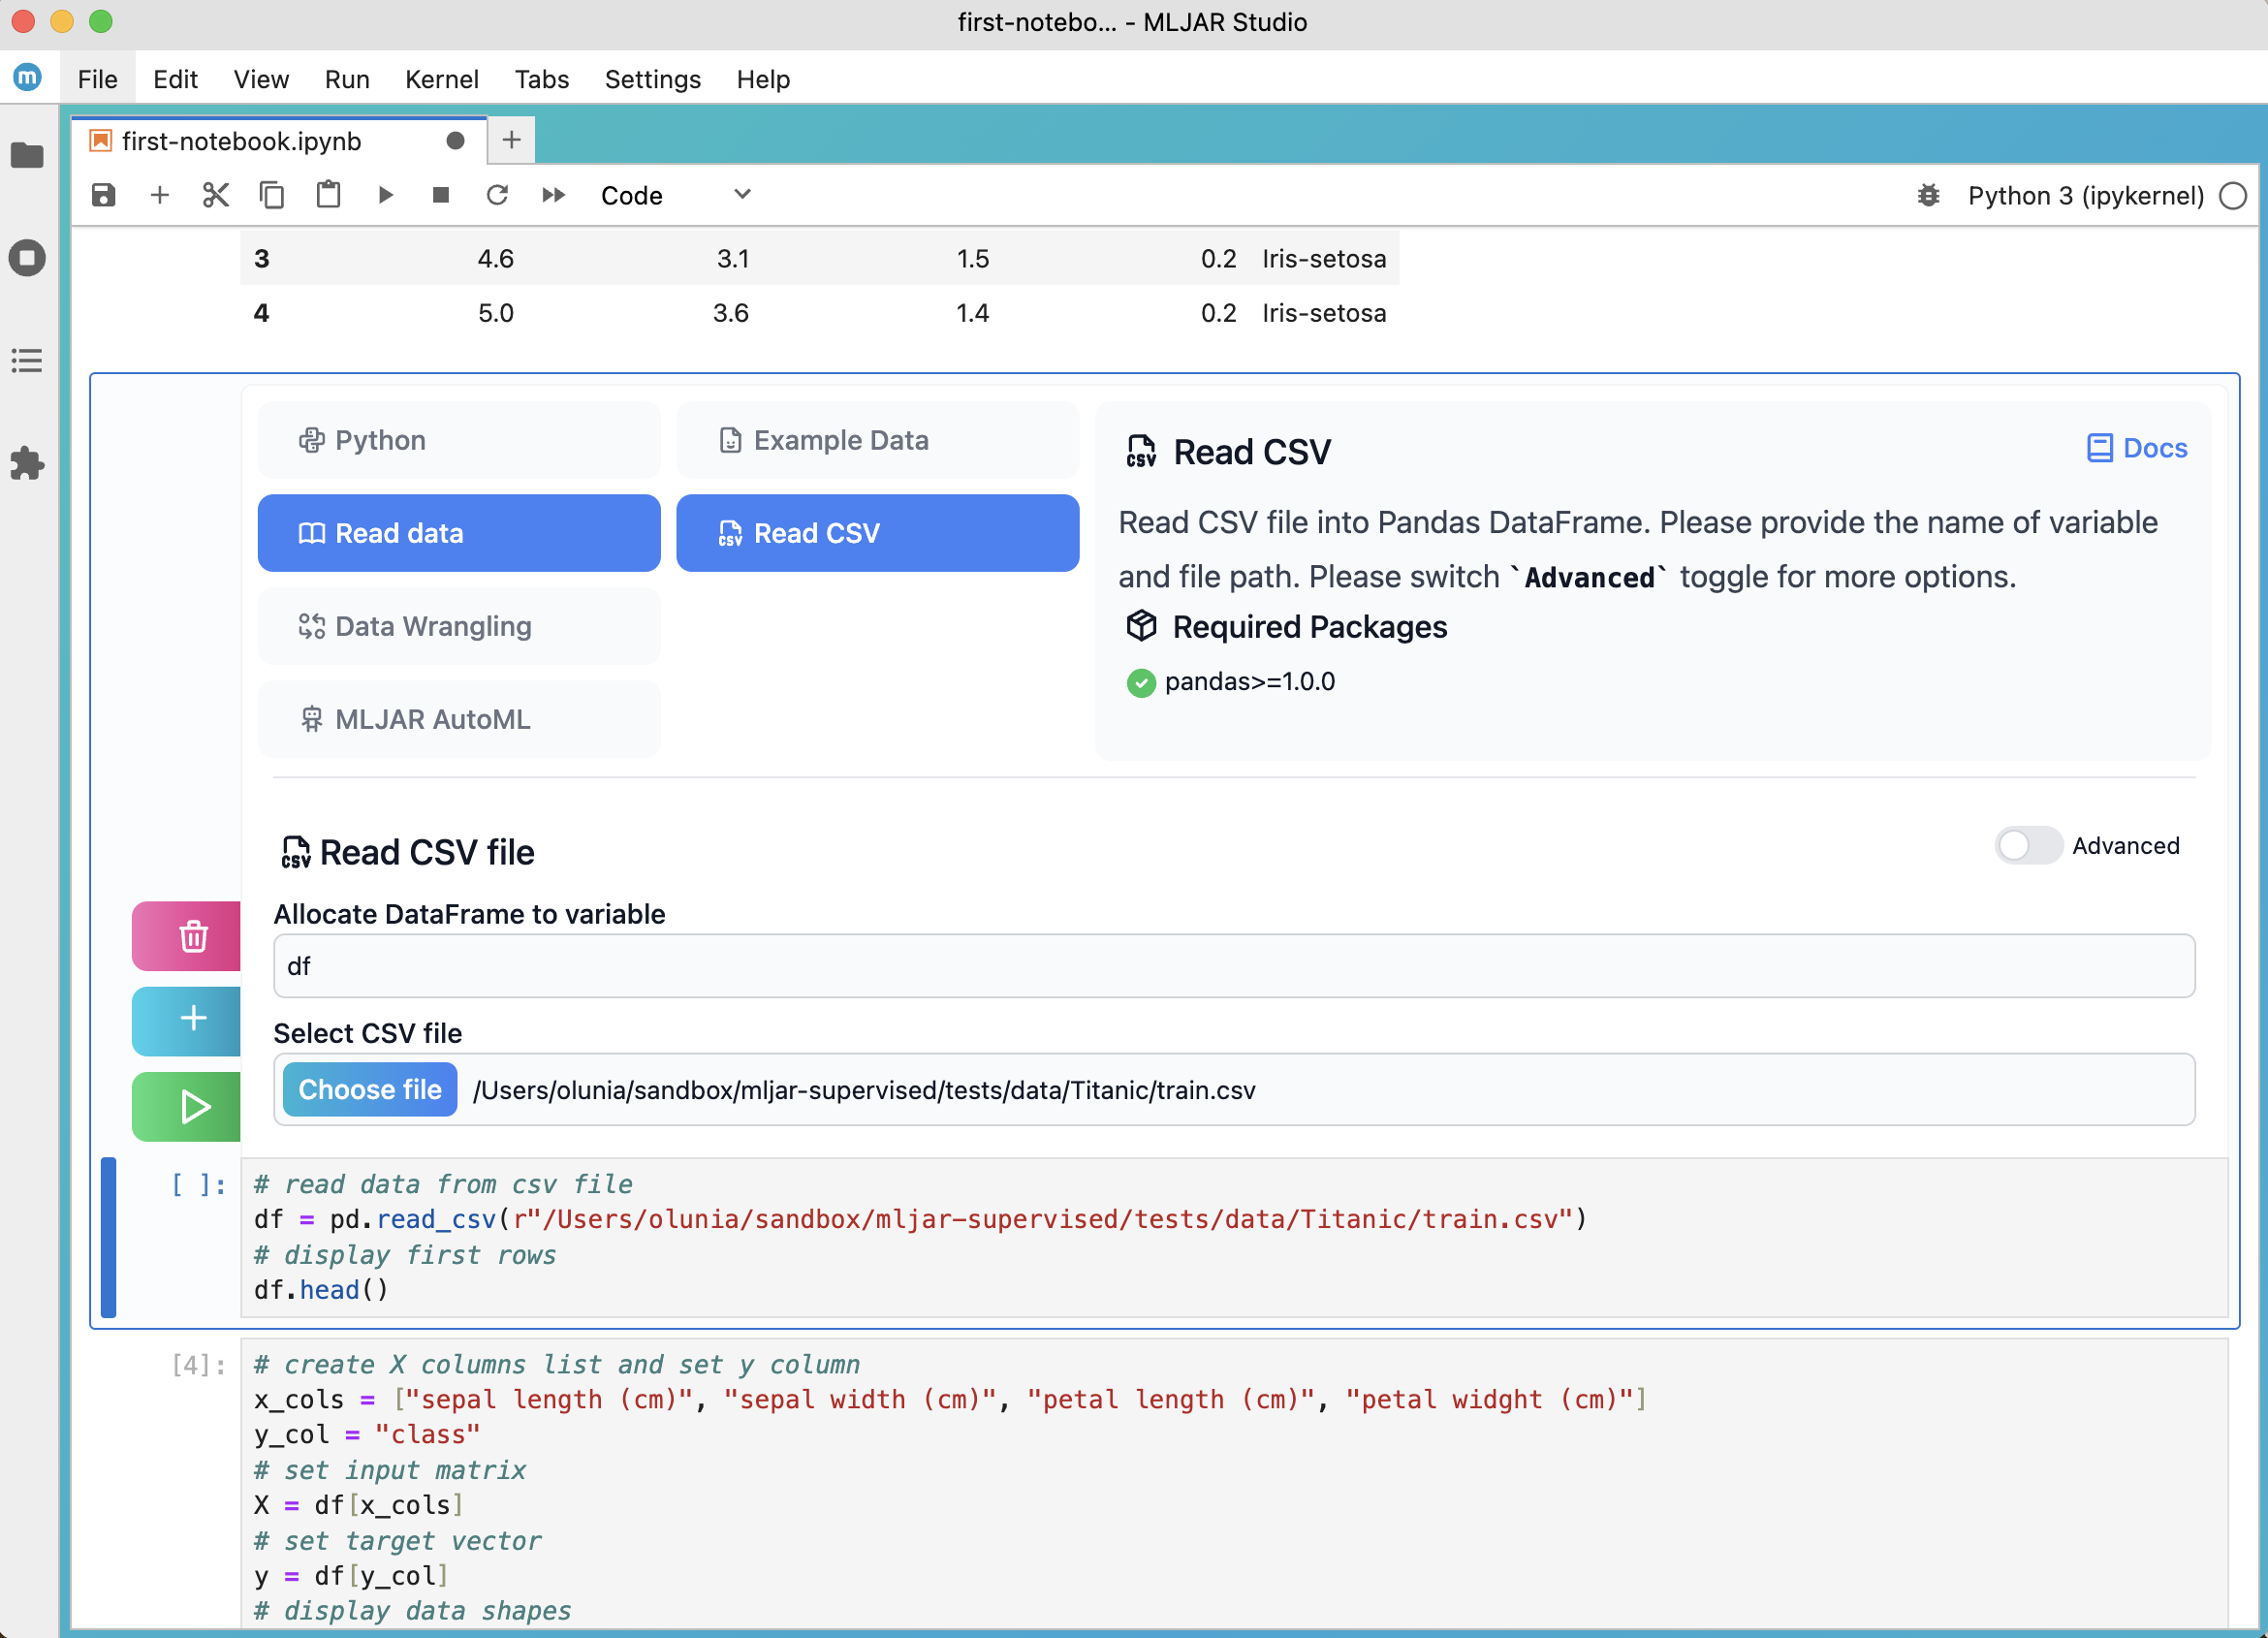Image resolution: width=2268 pixels, height=1638 pixels.
Task: Run all cells with the fast-forward icon
Action: click(553, 195)
